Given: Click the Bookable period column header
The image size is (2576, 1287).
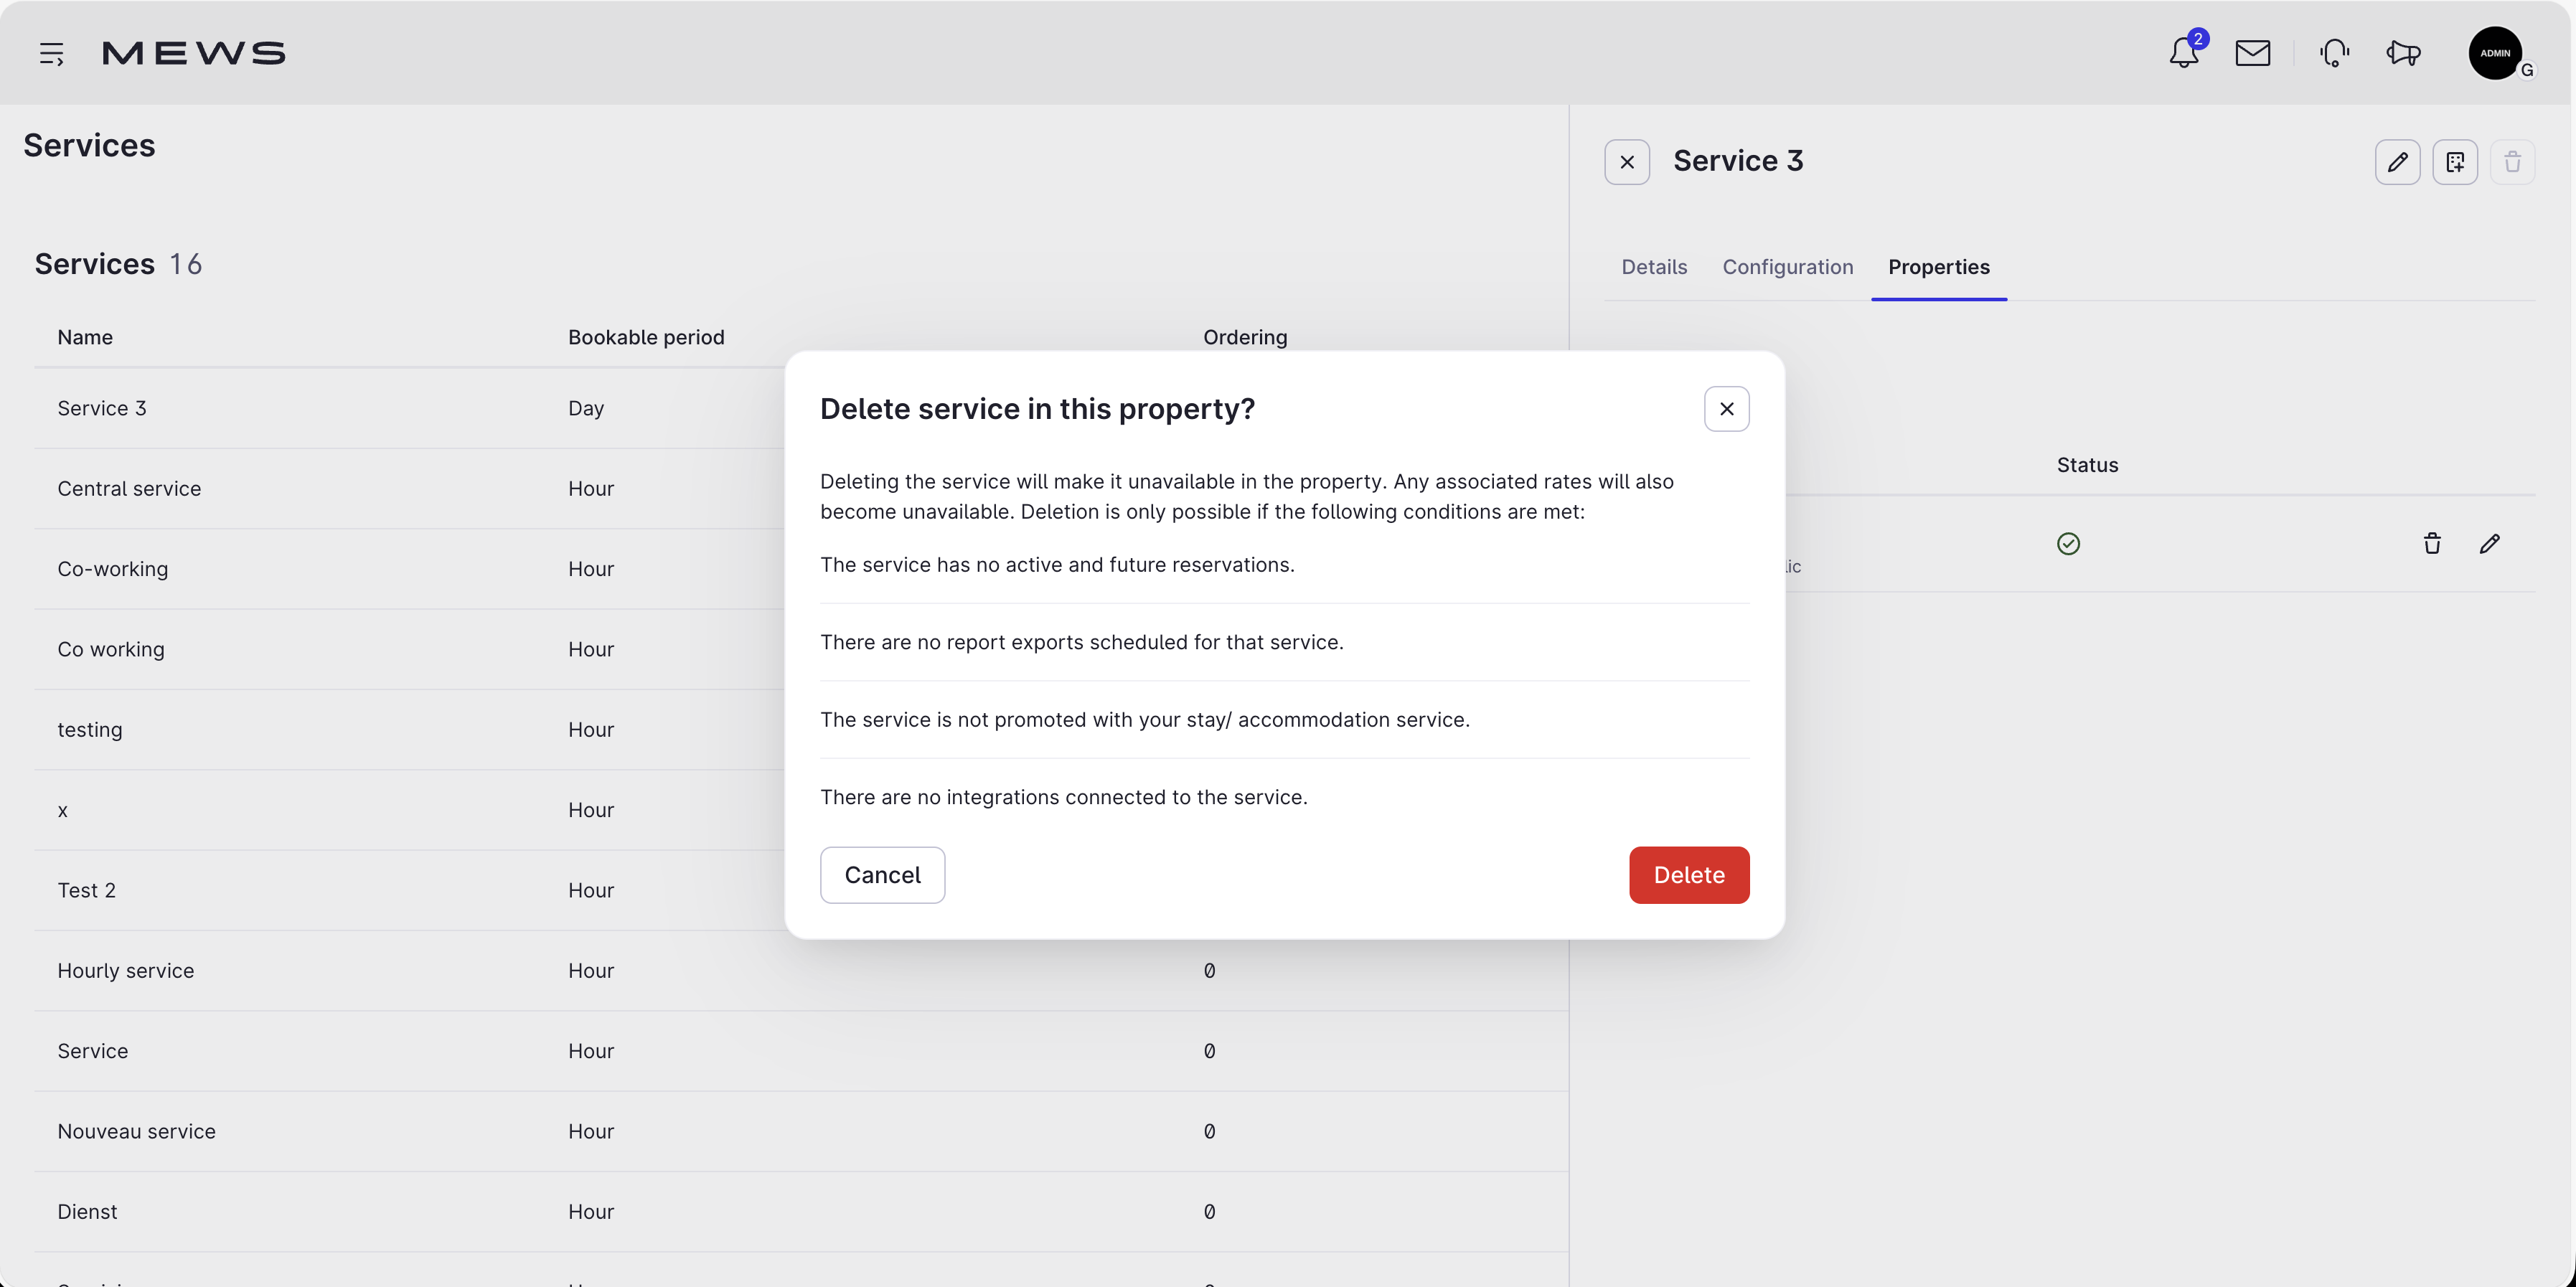Looking at the screenshot, I should pos(646,337).
